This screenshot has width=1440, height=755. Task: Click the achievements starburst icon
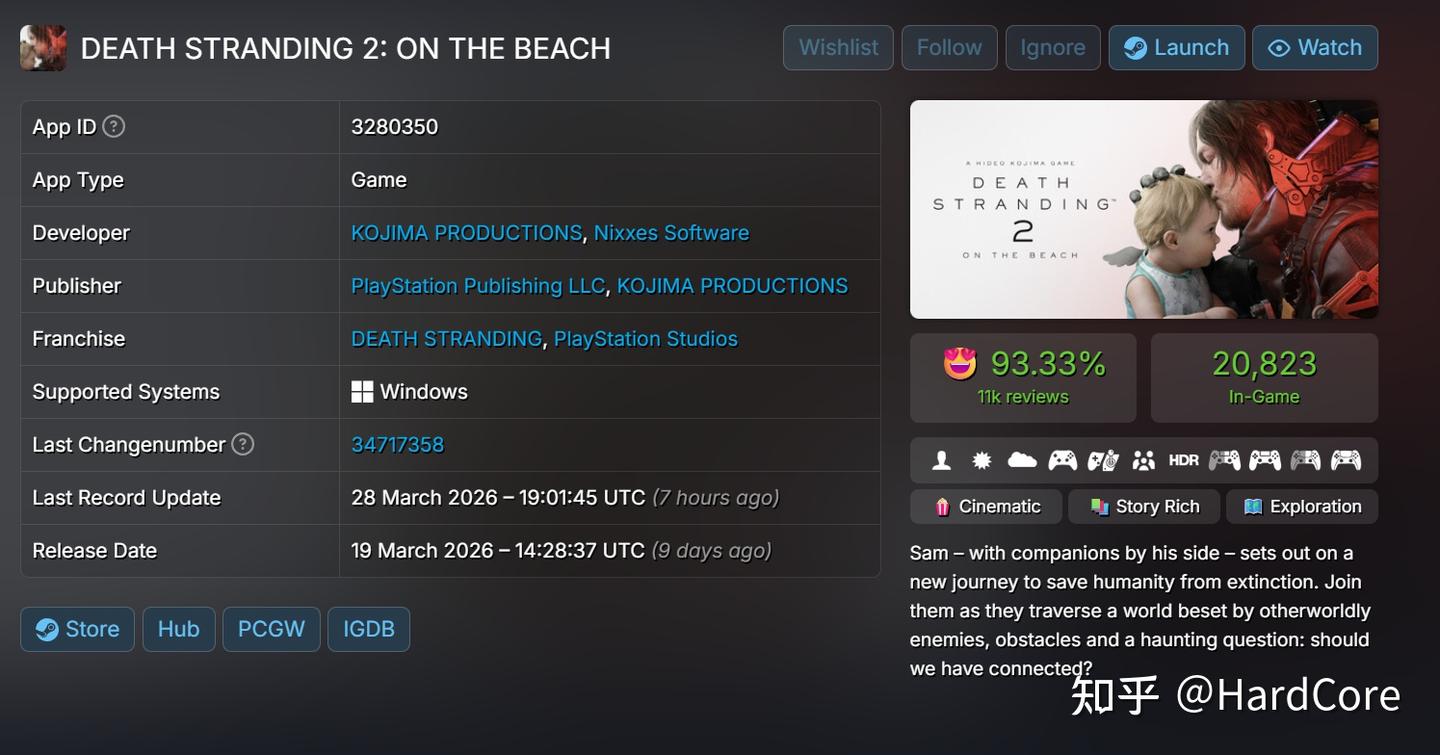[x=982, y=460]
